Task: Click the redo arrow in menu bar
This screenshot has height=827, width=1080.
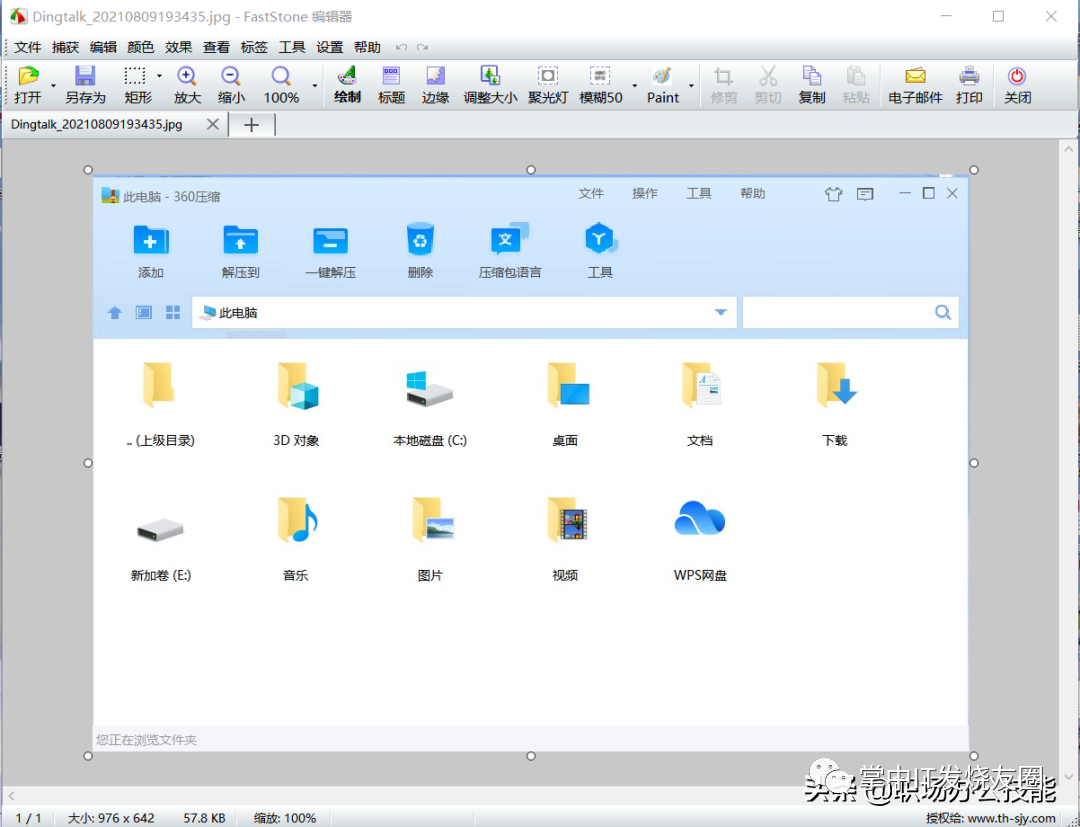Action: [422, 48]
